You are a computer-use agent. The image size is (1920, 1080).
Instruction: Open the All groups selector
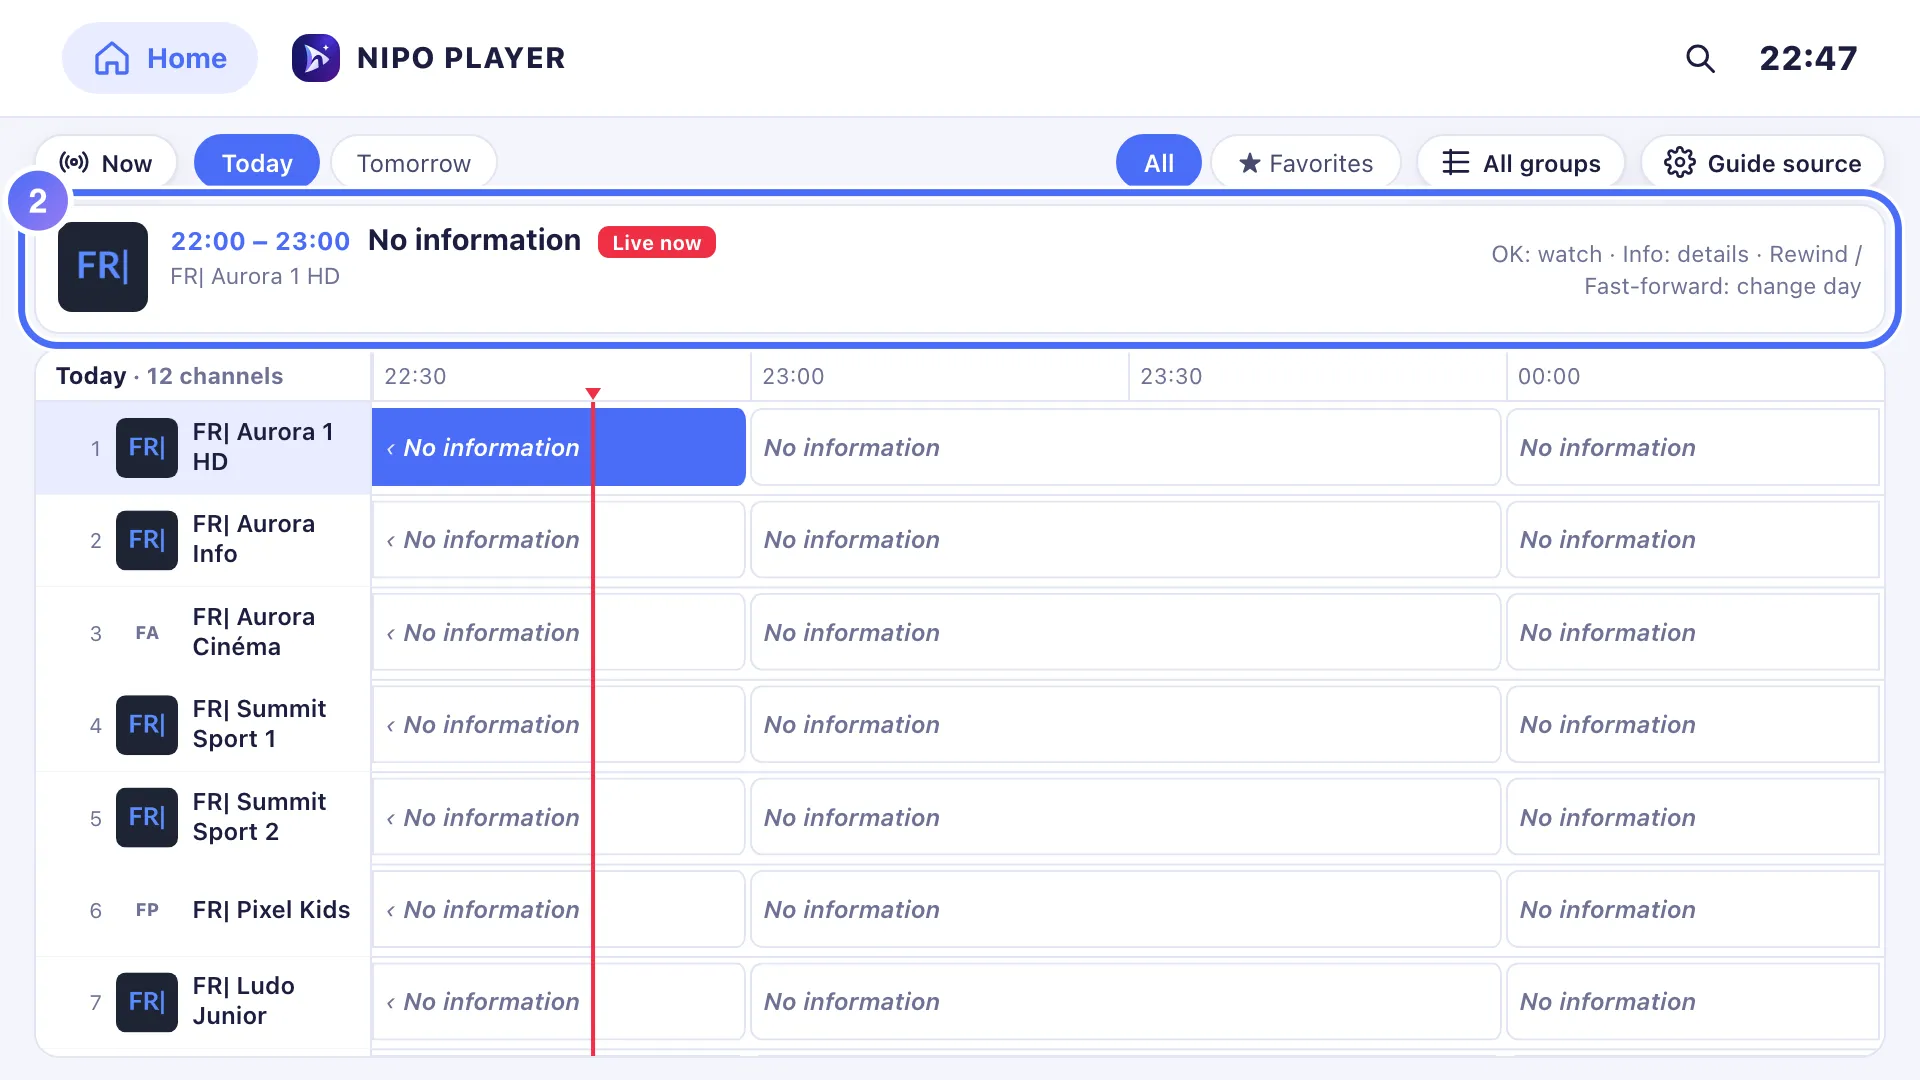[1521, 163]
